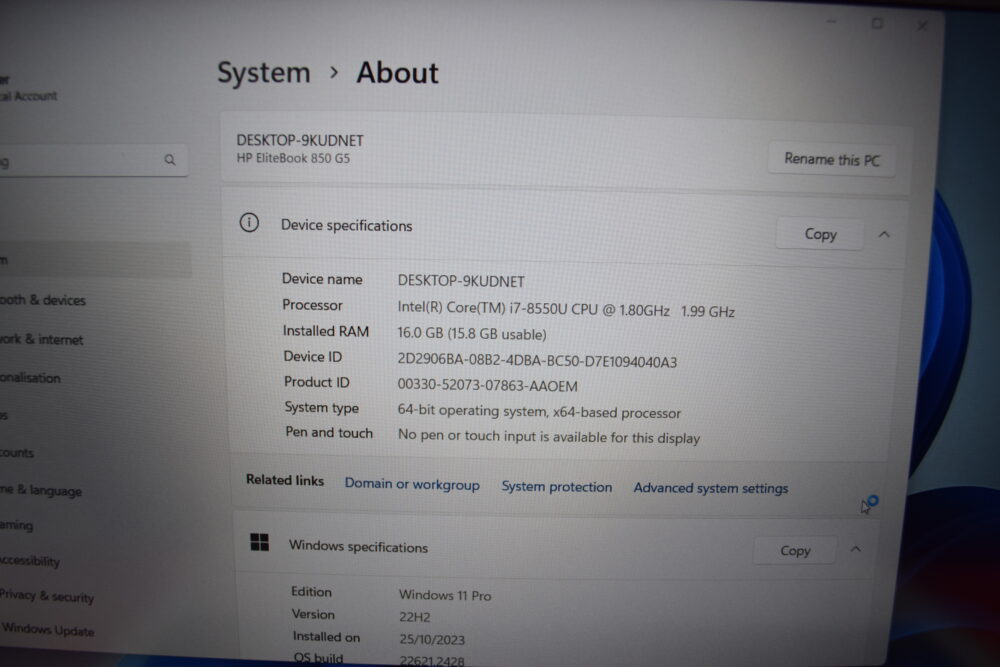Click the About page title
The height and width of the screenshot is (667, 1000).
(397, 73)
